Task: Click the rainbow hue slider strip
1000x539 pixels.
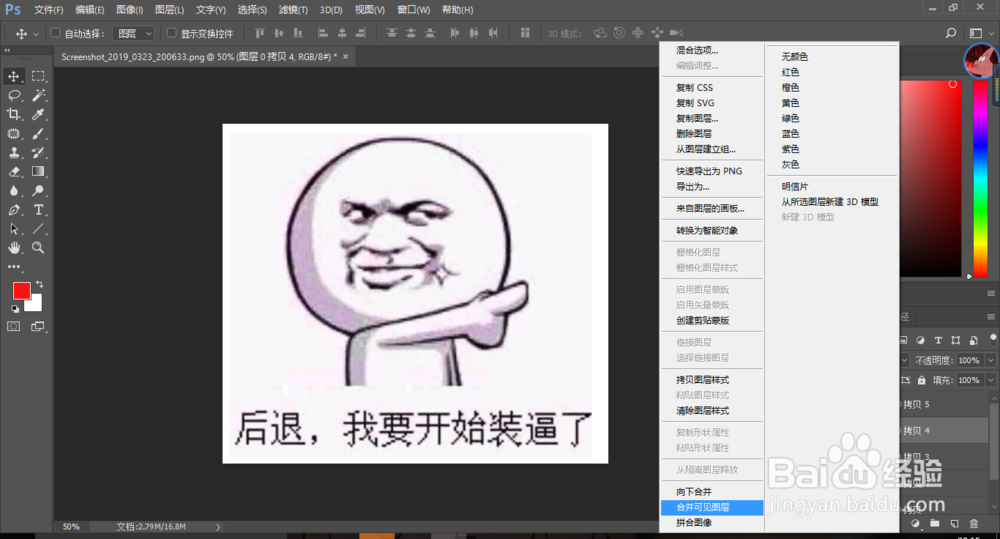Action: (x=980, y=179)
